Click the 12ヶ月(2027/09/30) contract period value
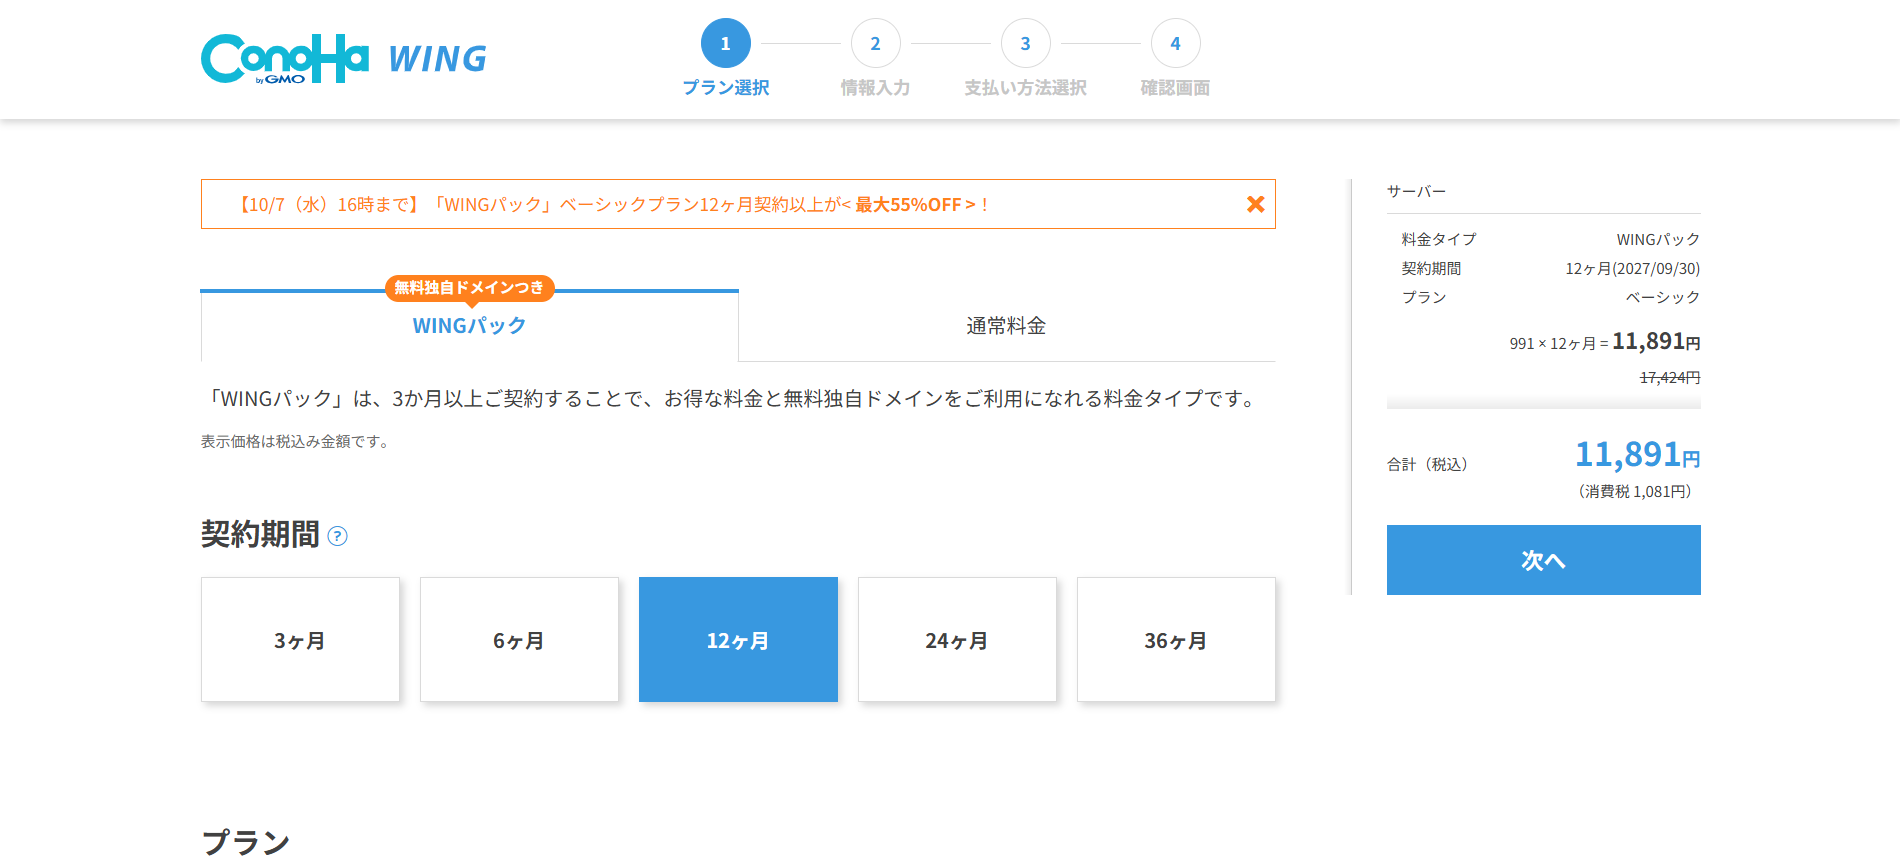 coord(1632,269)
